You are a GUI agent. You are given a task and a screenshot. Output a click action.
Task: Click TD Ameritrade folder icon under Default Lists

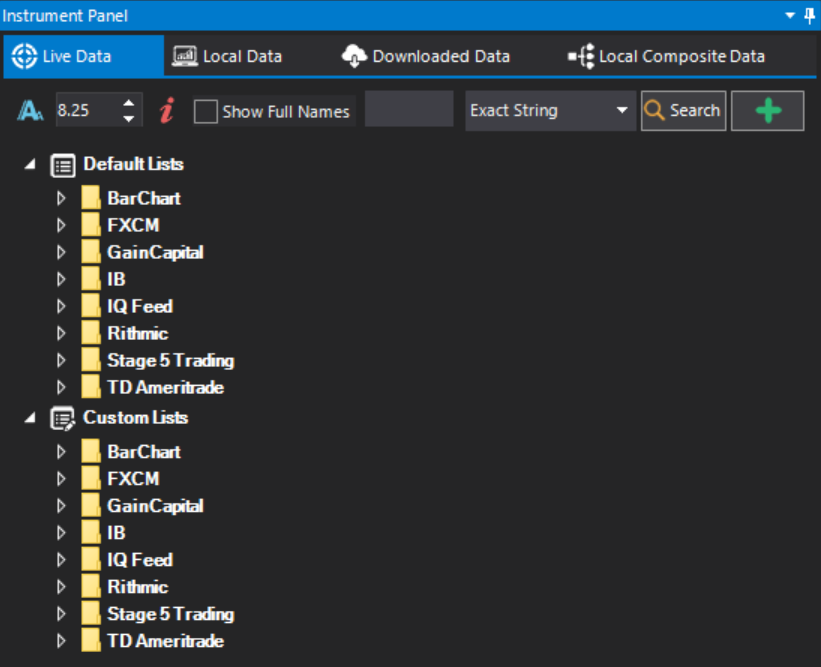tap(91, 387)
